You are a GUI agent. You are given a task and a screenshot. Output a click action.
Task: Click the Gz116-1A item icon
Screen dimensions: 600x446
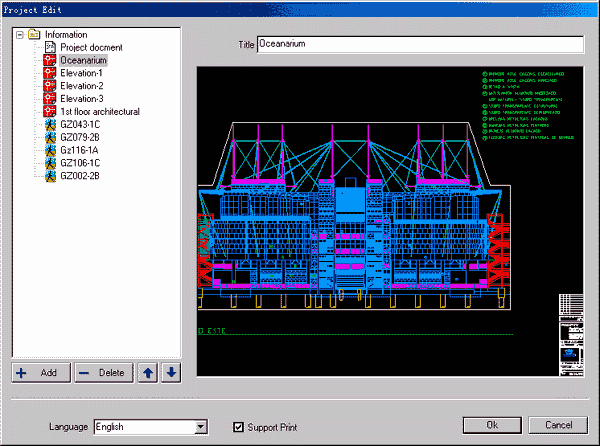[x=50, y=150]
